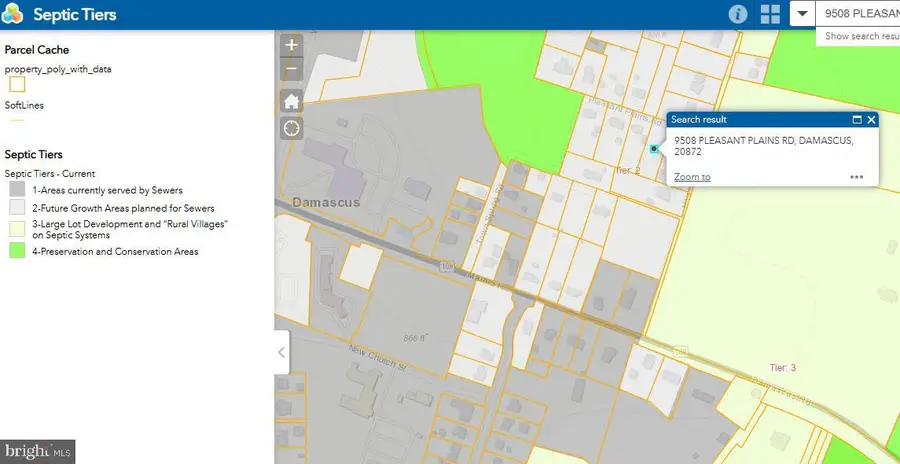Click Show search results hint
The width and height of the screenshot is (900, 464).
862,36
